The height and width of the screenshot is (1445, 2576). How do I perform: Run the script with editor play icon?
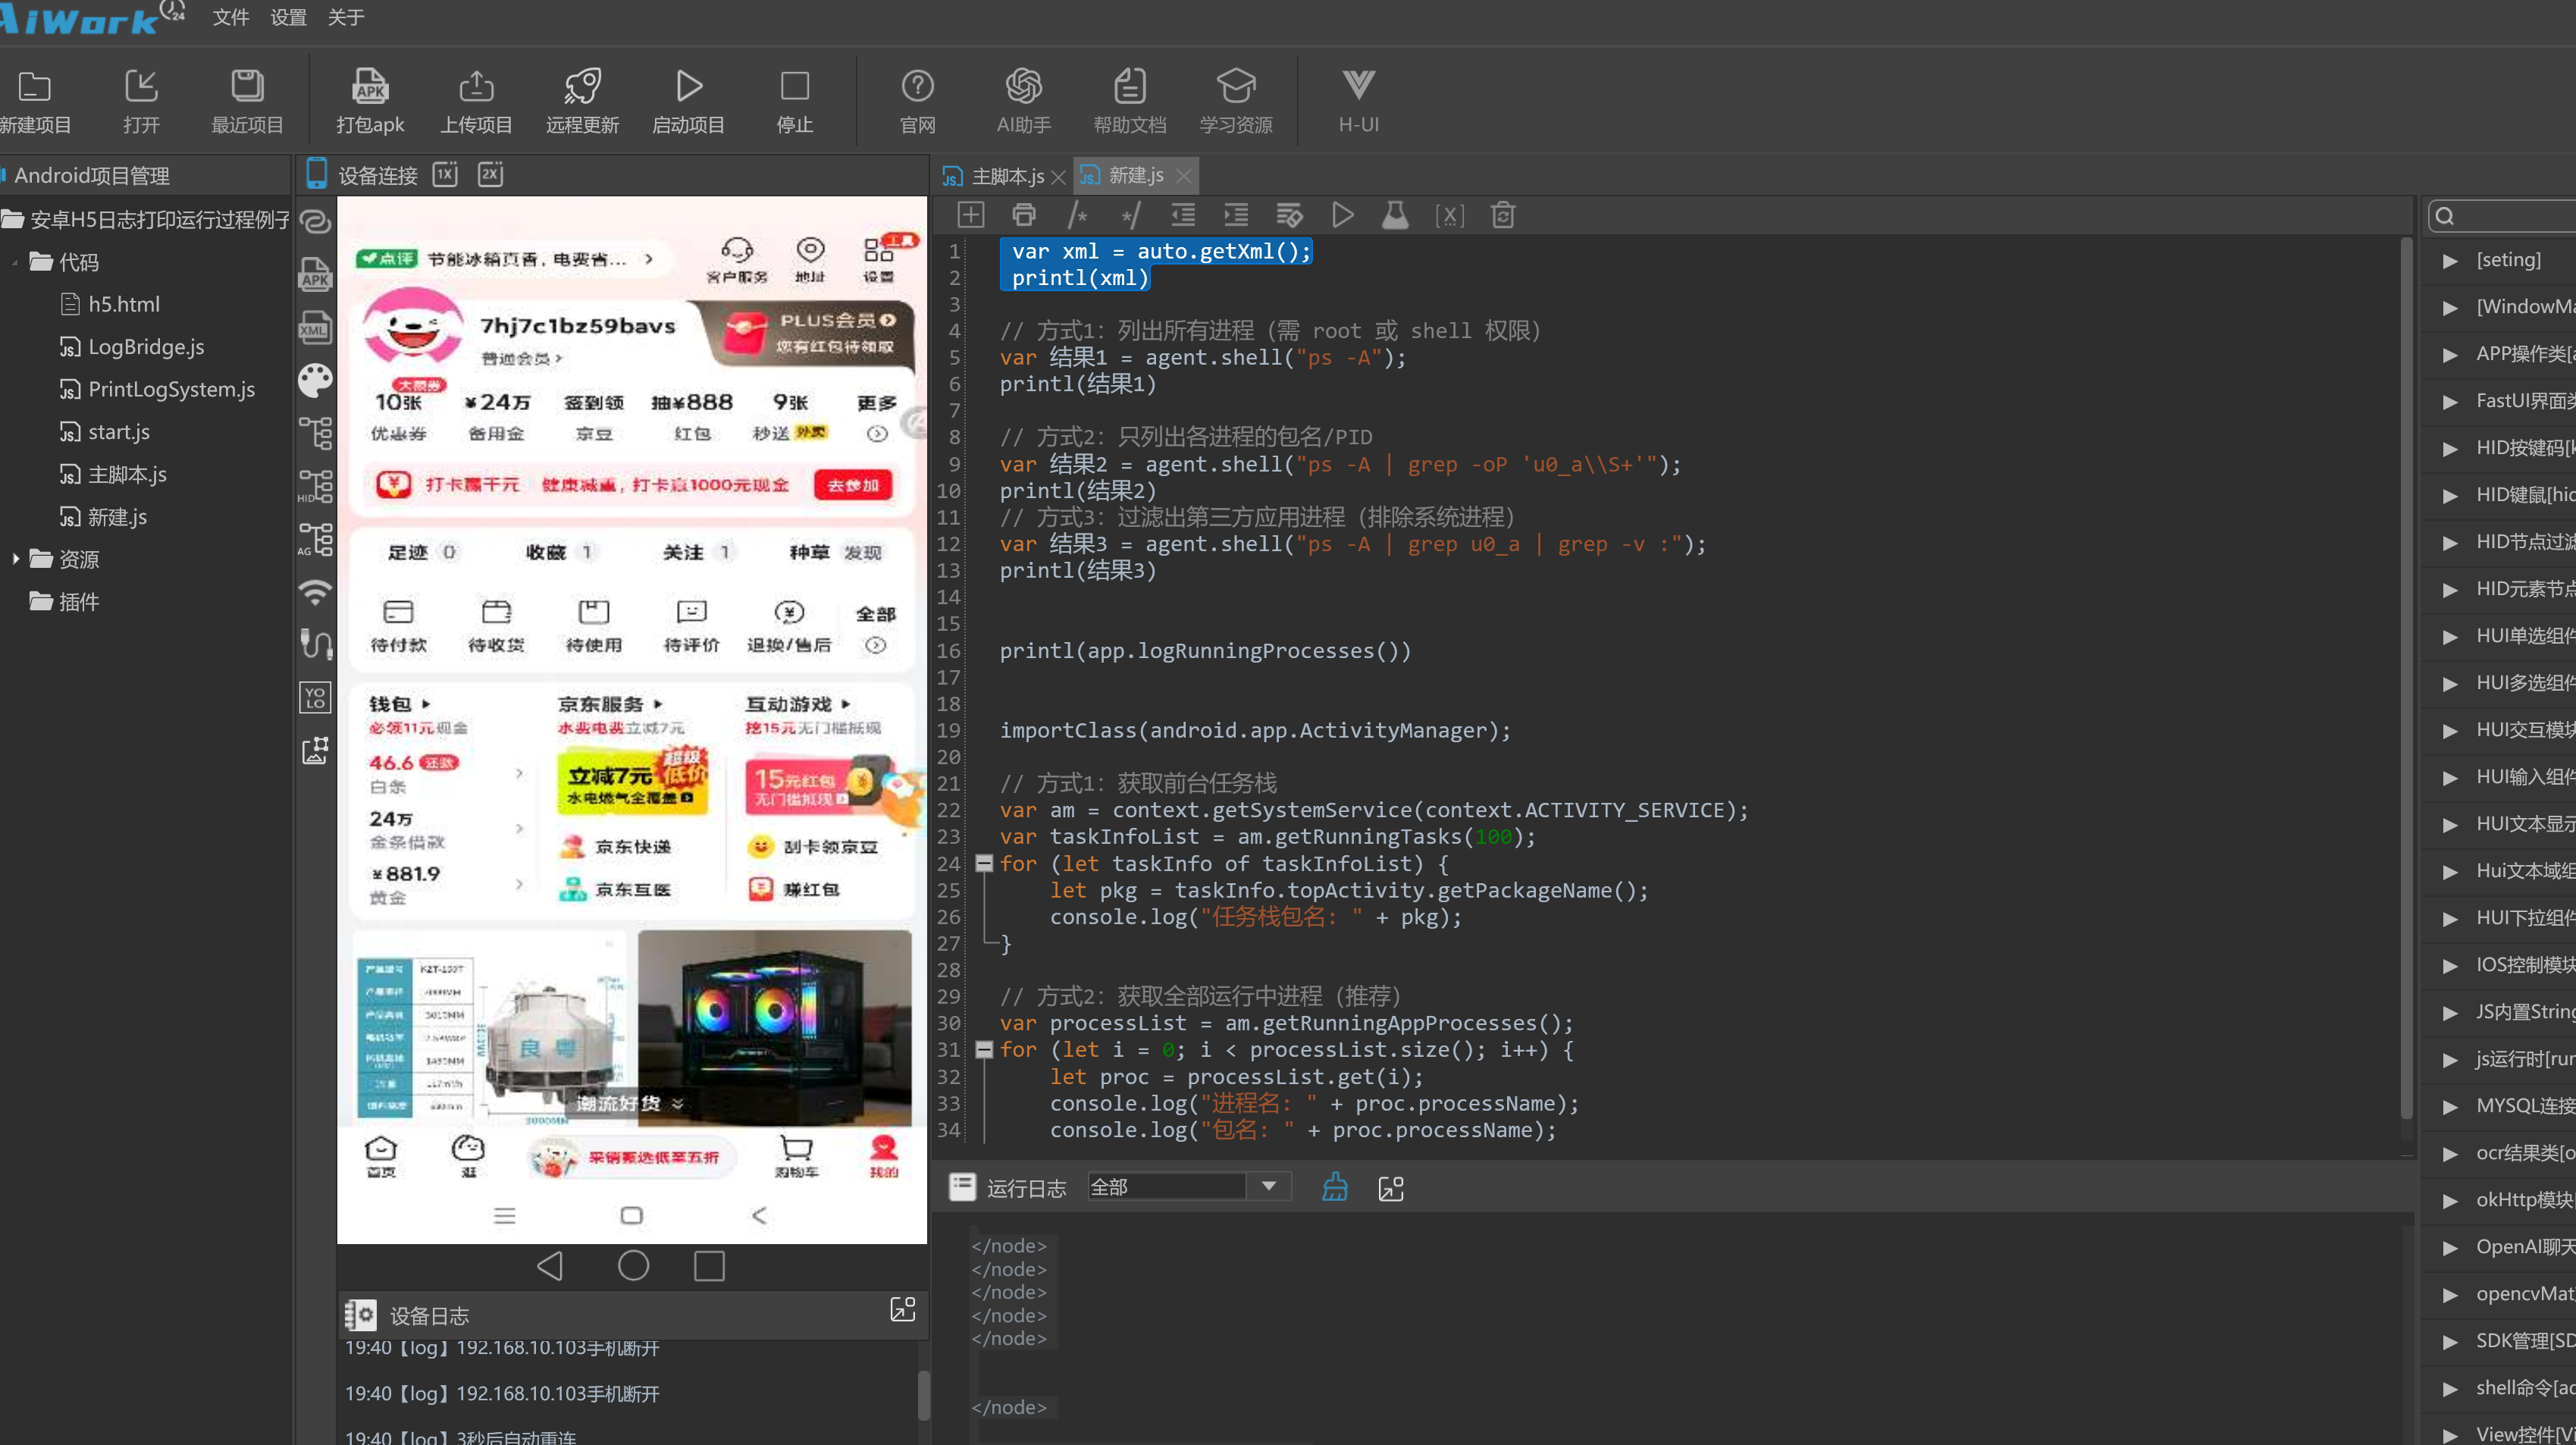1343,215
